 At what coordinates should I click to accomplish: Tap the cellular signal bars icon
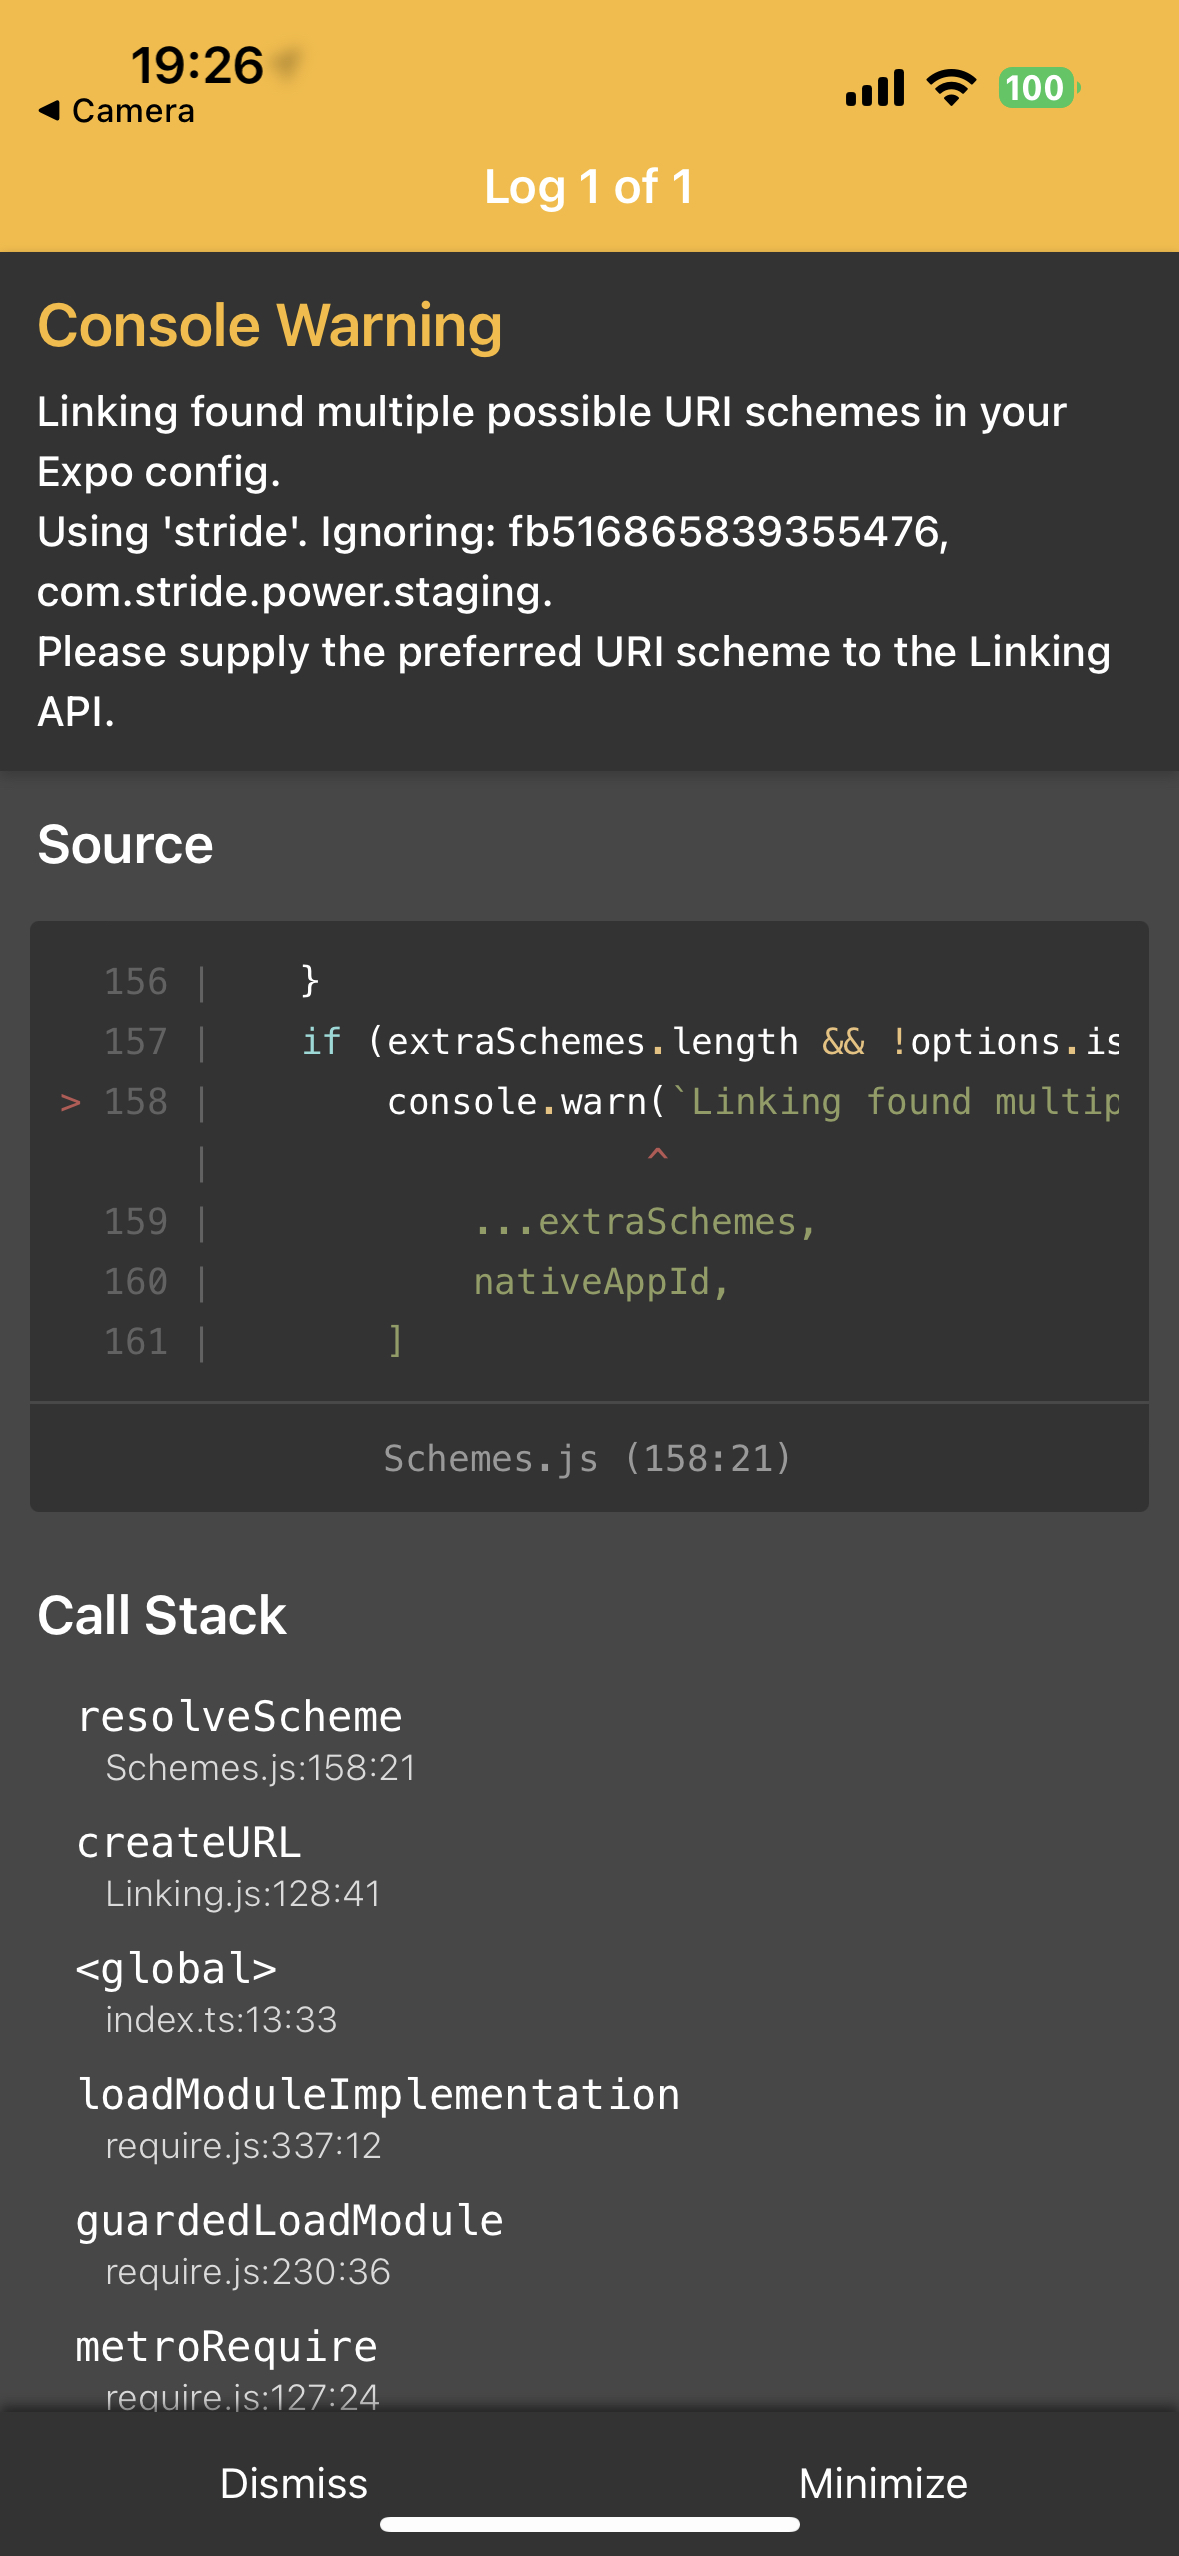[875, 88]
